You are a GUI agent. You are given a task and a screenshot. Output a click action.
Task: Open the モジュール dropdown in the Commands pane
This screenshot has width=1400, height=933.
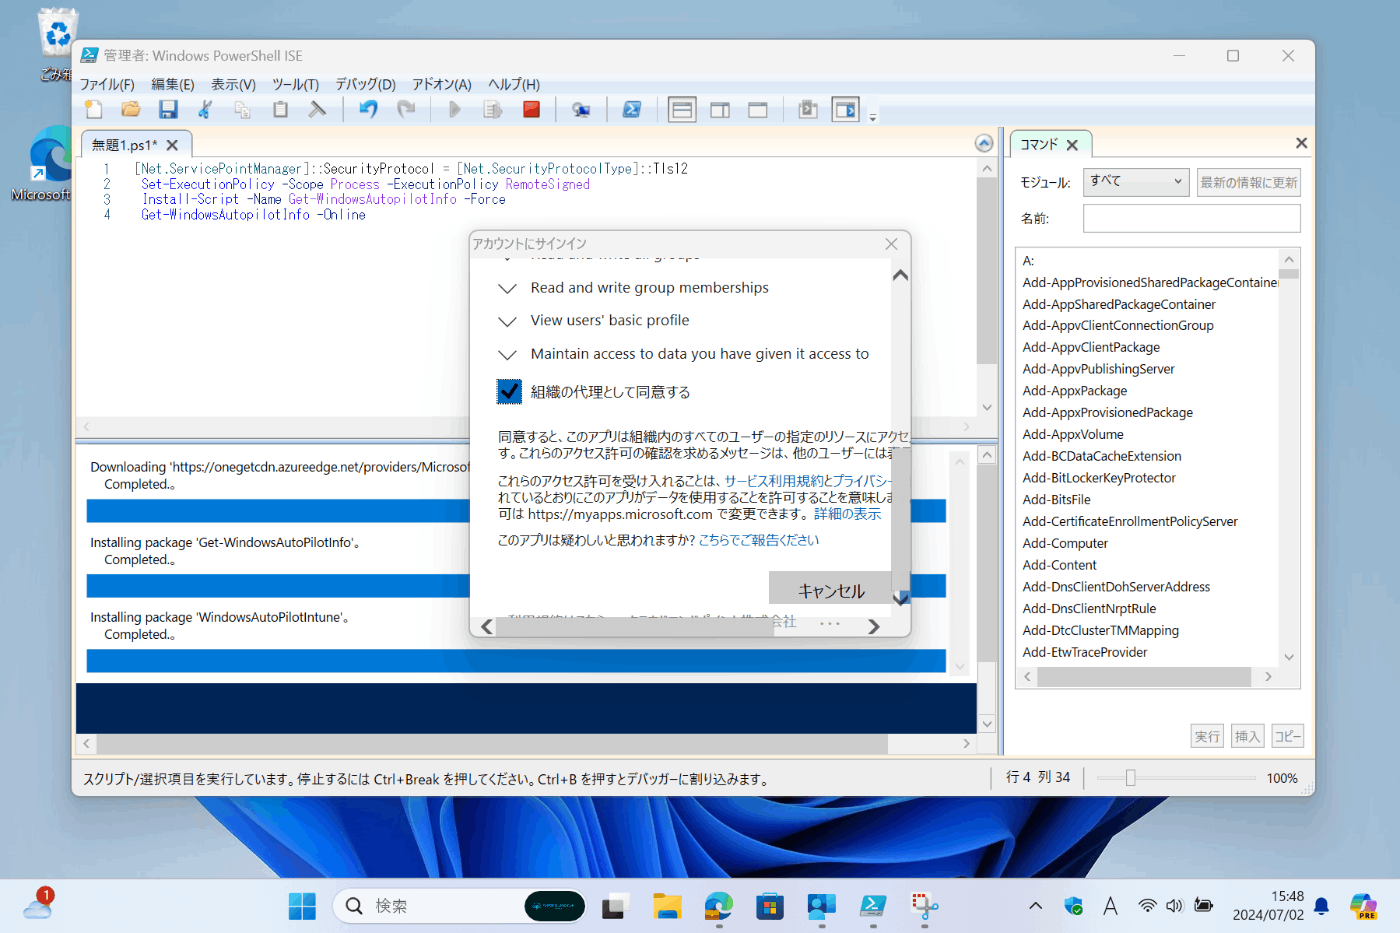click(x=1135, y=181)
